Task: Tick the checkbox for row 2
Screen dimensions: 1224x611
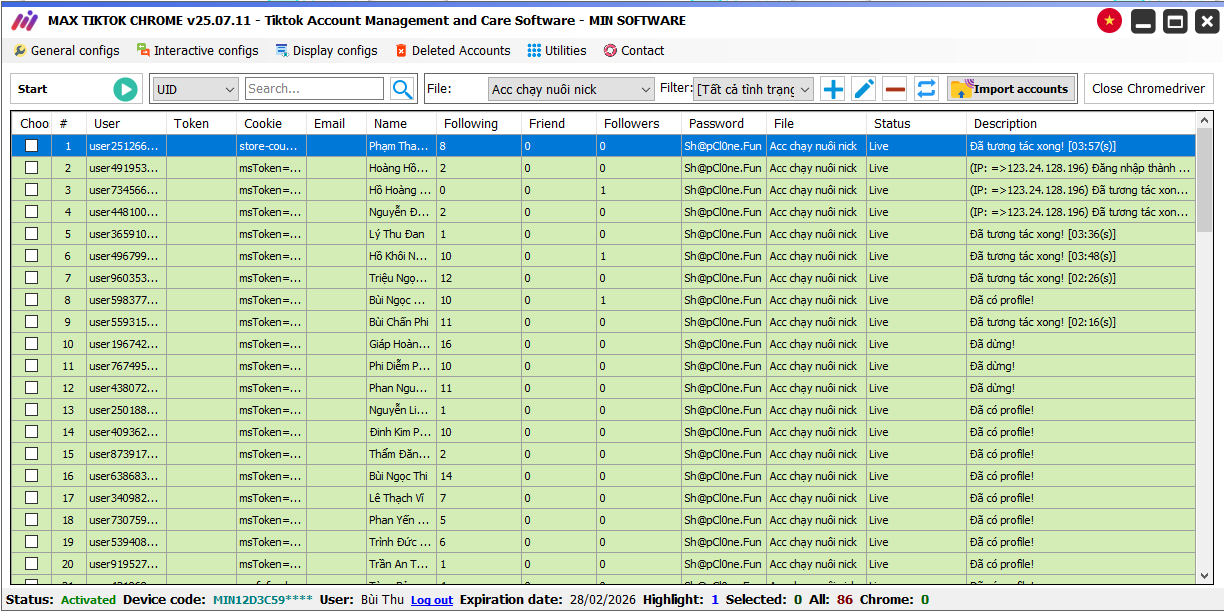Action: 32,168
